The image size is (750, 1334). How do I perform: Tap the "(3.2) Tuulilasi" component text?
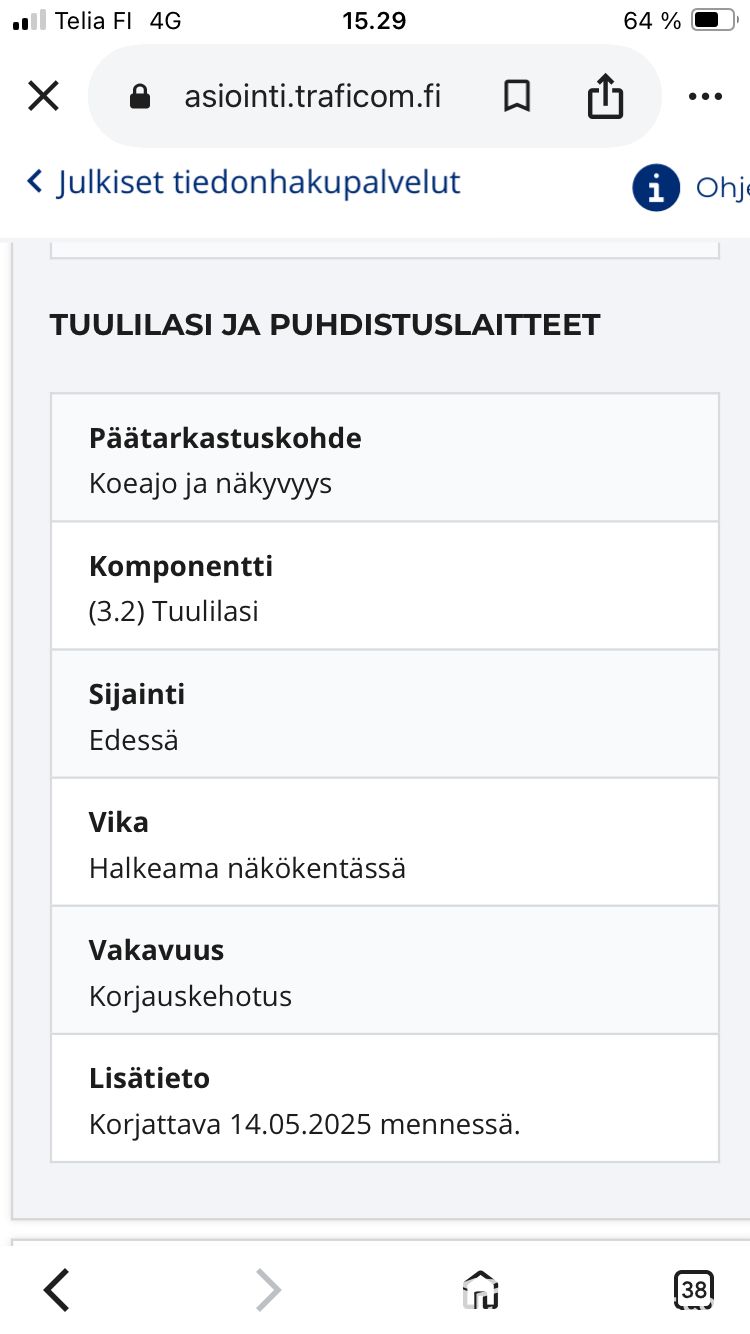(174, 612)
